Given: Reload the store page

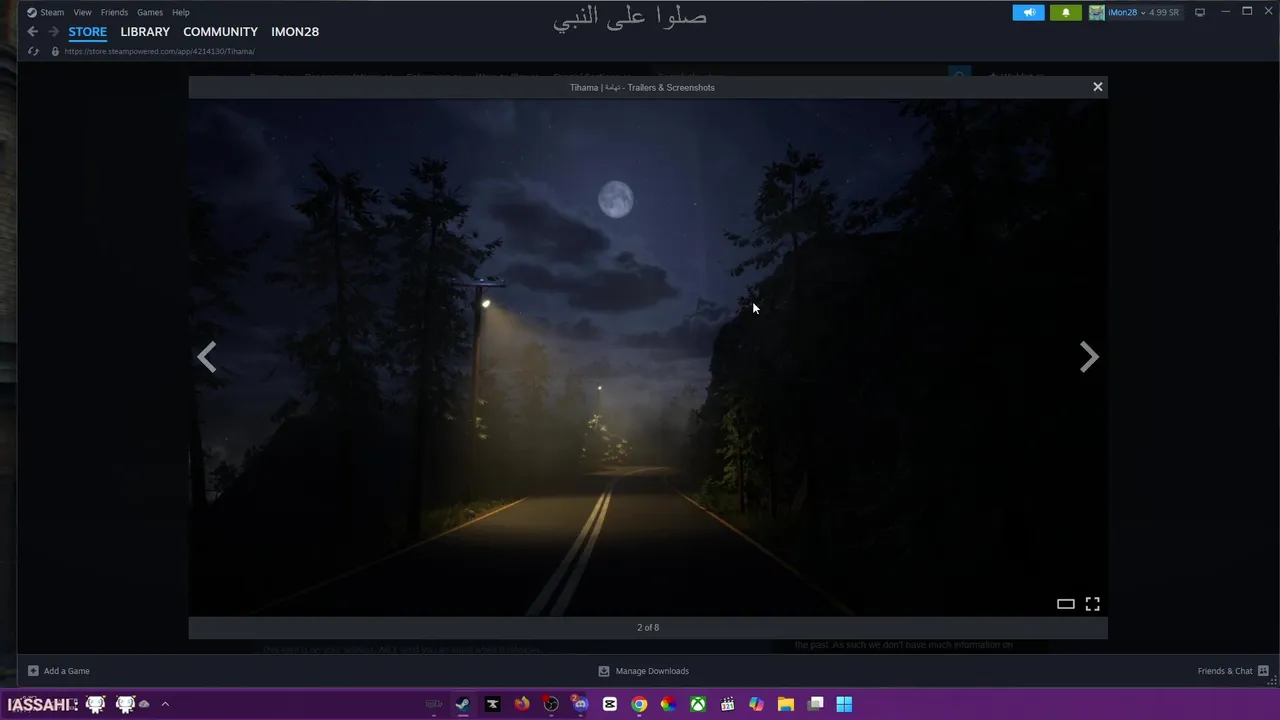Looking at the screenshot, I should click(x=33, y=51).
